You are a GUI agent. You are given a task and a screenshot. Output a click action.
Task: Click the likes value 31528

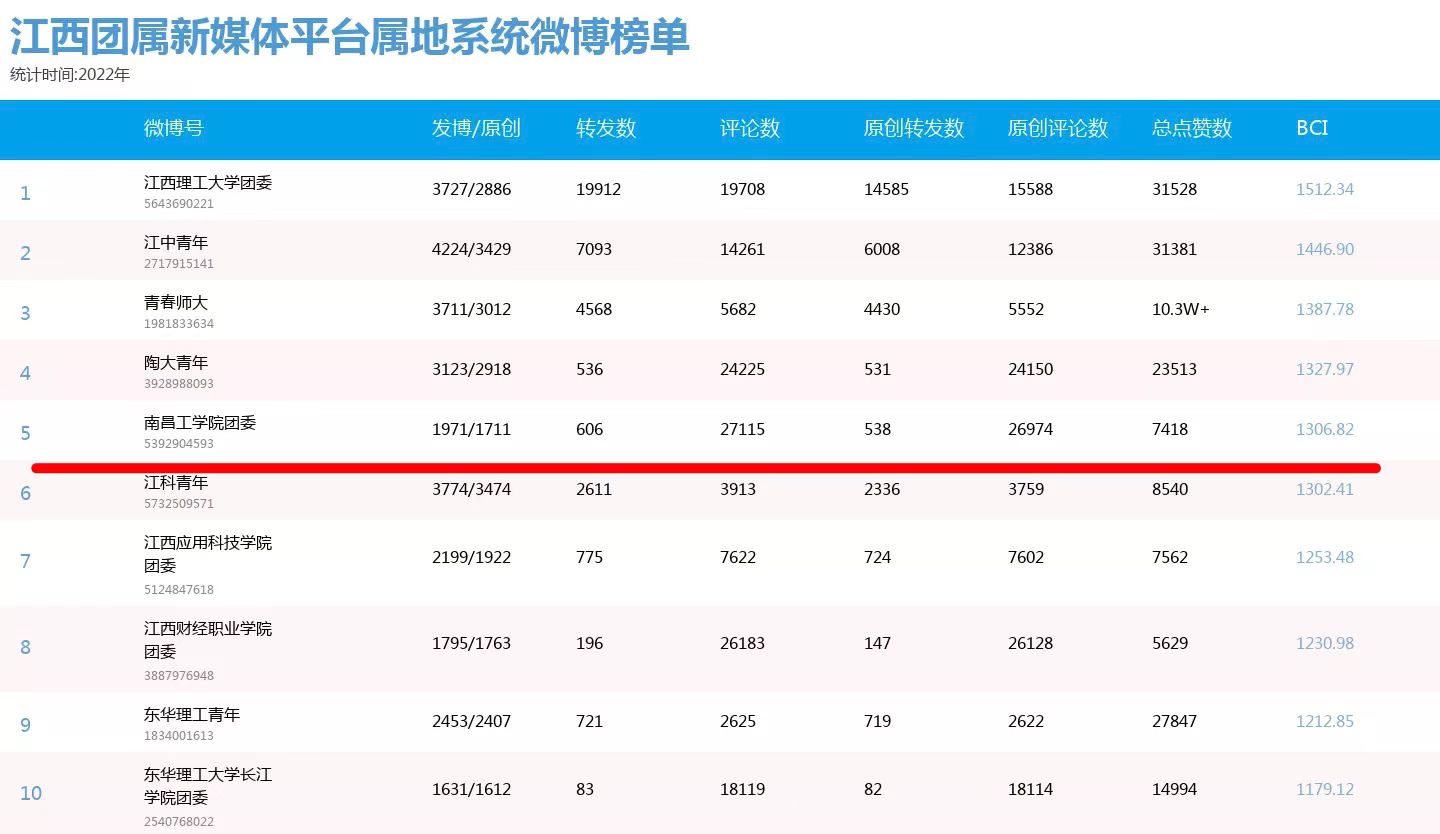1174,189
